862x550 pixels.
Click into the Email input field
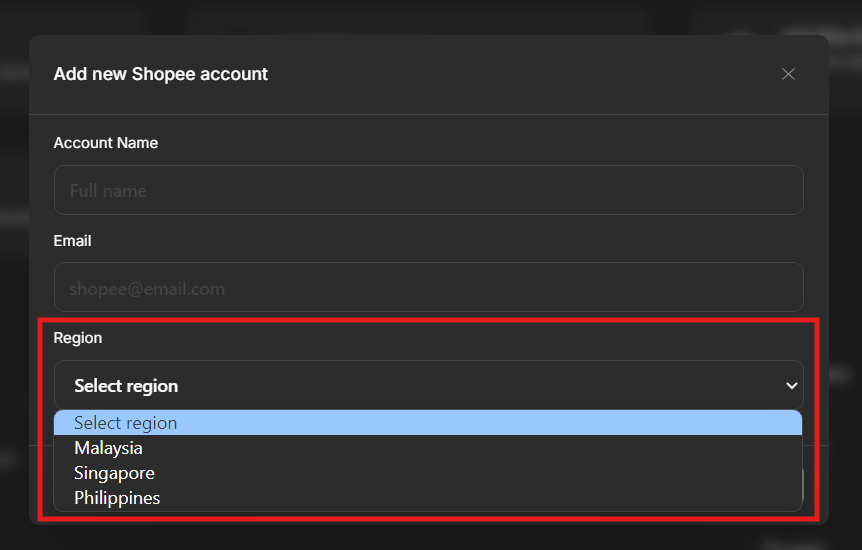pyautogui.click(x=428, y=288)
